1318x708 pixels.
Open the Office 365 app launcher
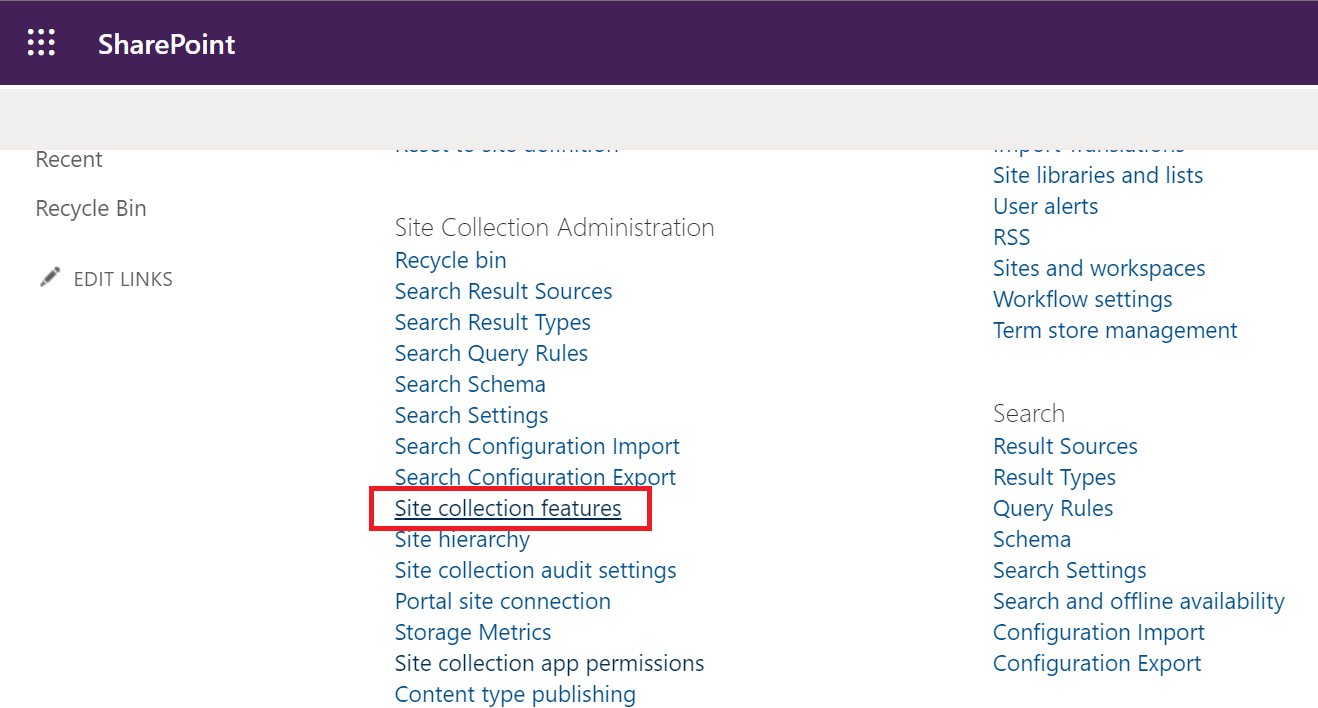pos(41,42)
